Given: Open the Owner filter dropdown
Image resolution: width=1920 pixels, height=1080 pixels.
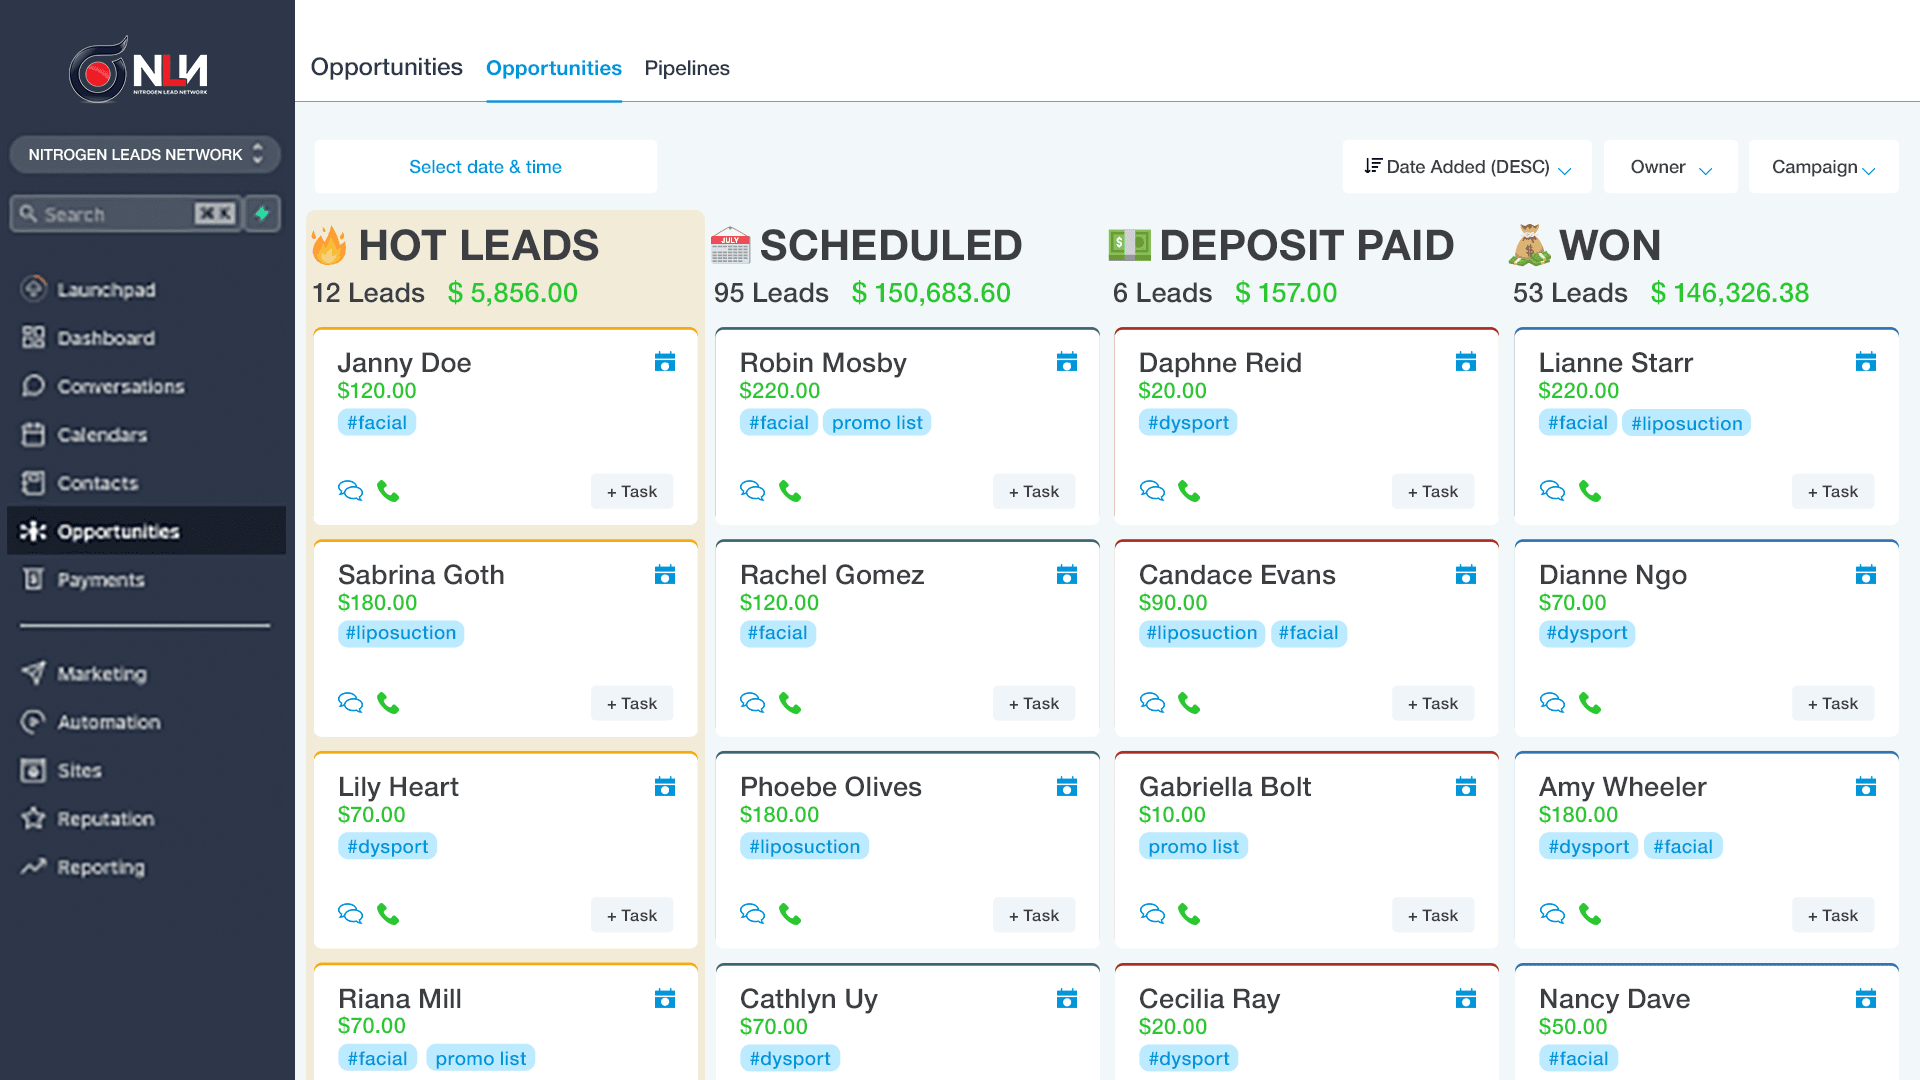Looking at the screenshot, I should click(x=1670, y=167).
